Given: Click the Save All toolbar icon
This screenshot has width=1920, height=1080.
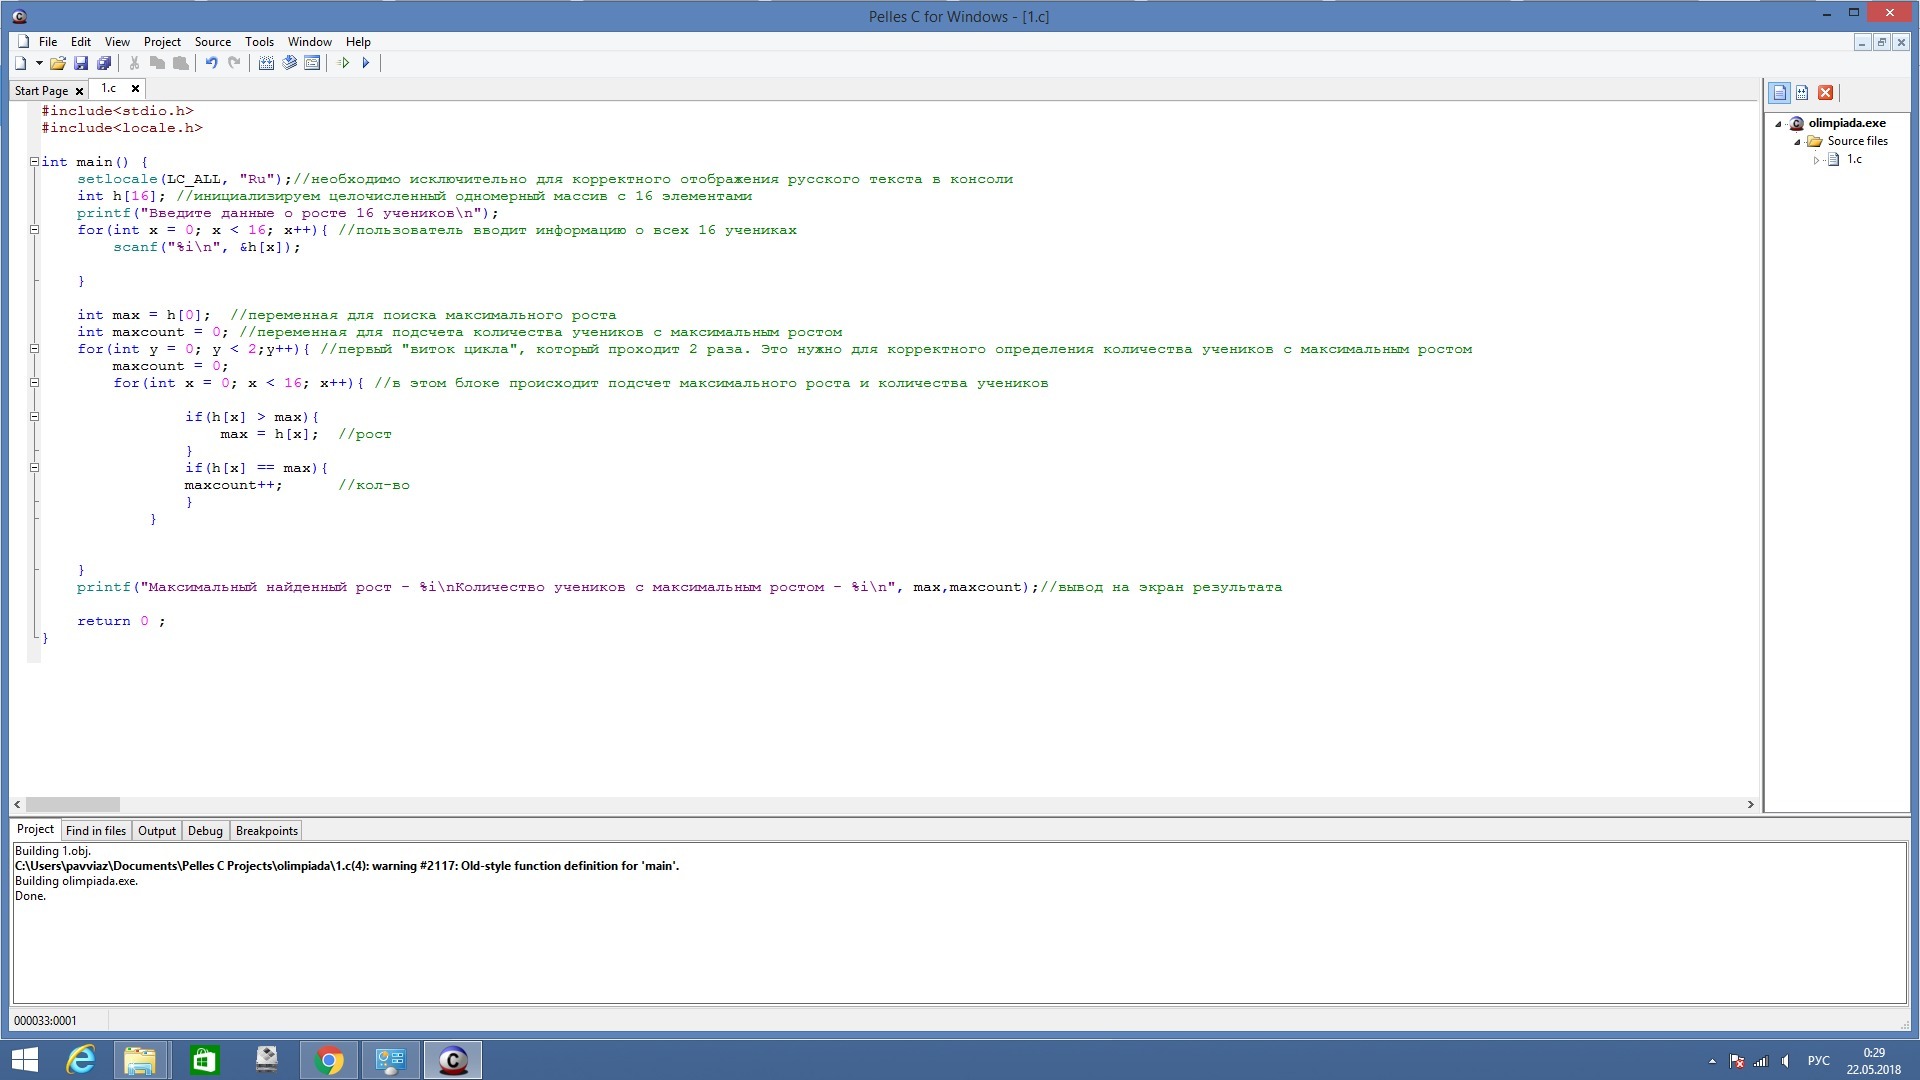Looking at the screenshot, I should coord(104,63).
